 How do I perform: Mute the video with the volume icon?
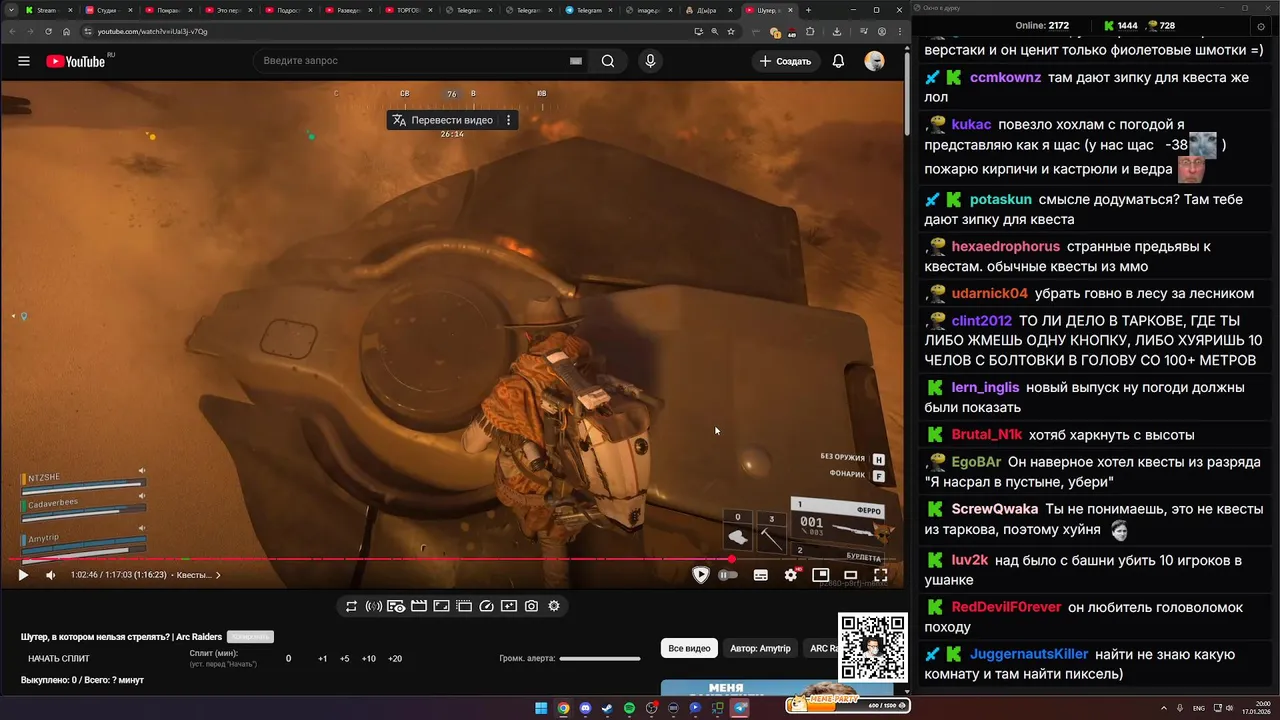[51, 575]
